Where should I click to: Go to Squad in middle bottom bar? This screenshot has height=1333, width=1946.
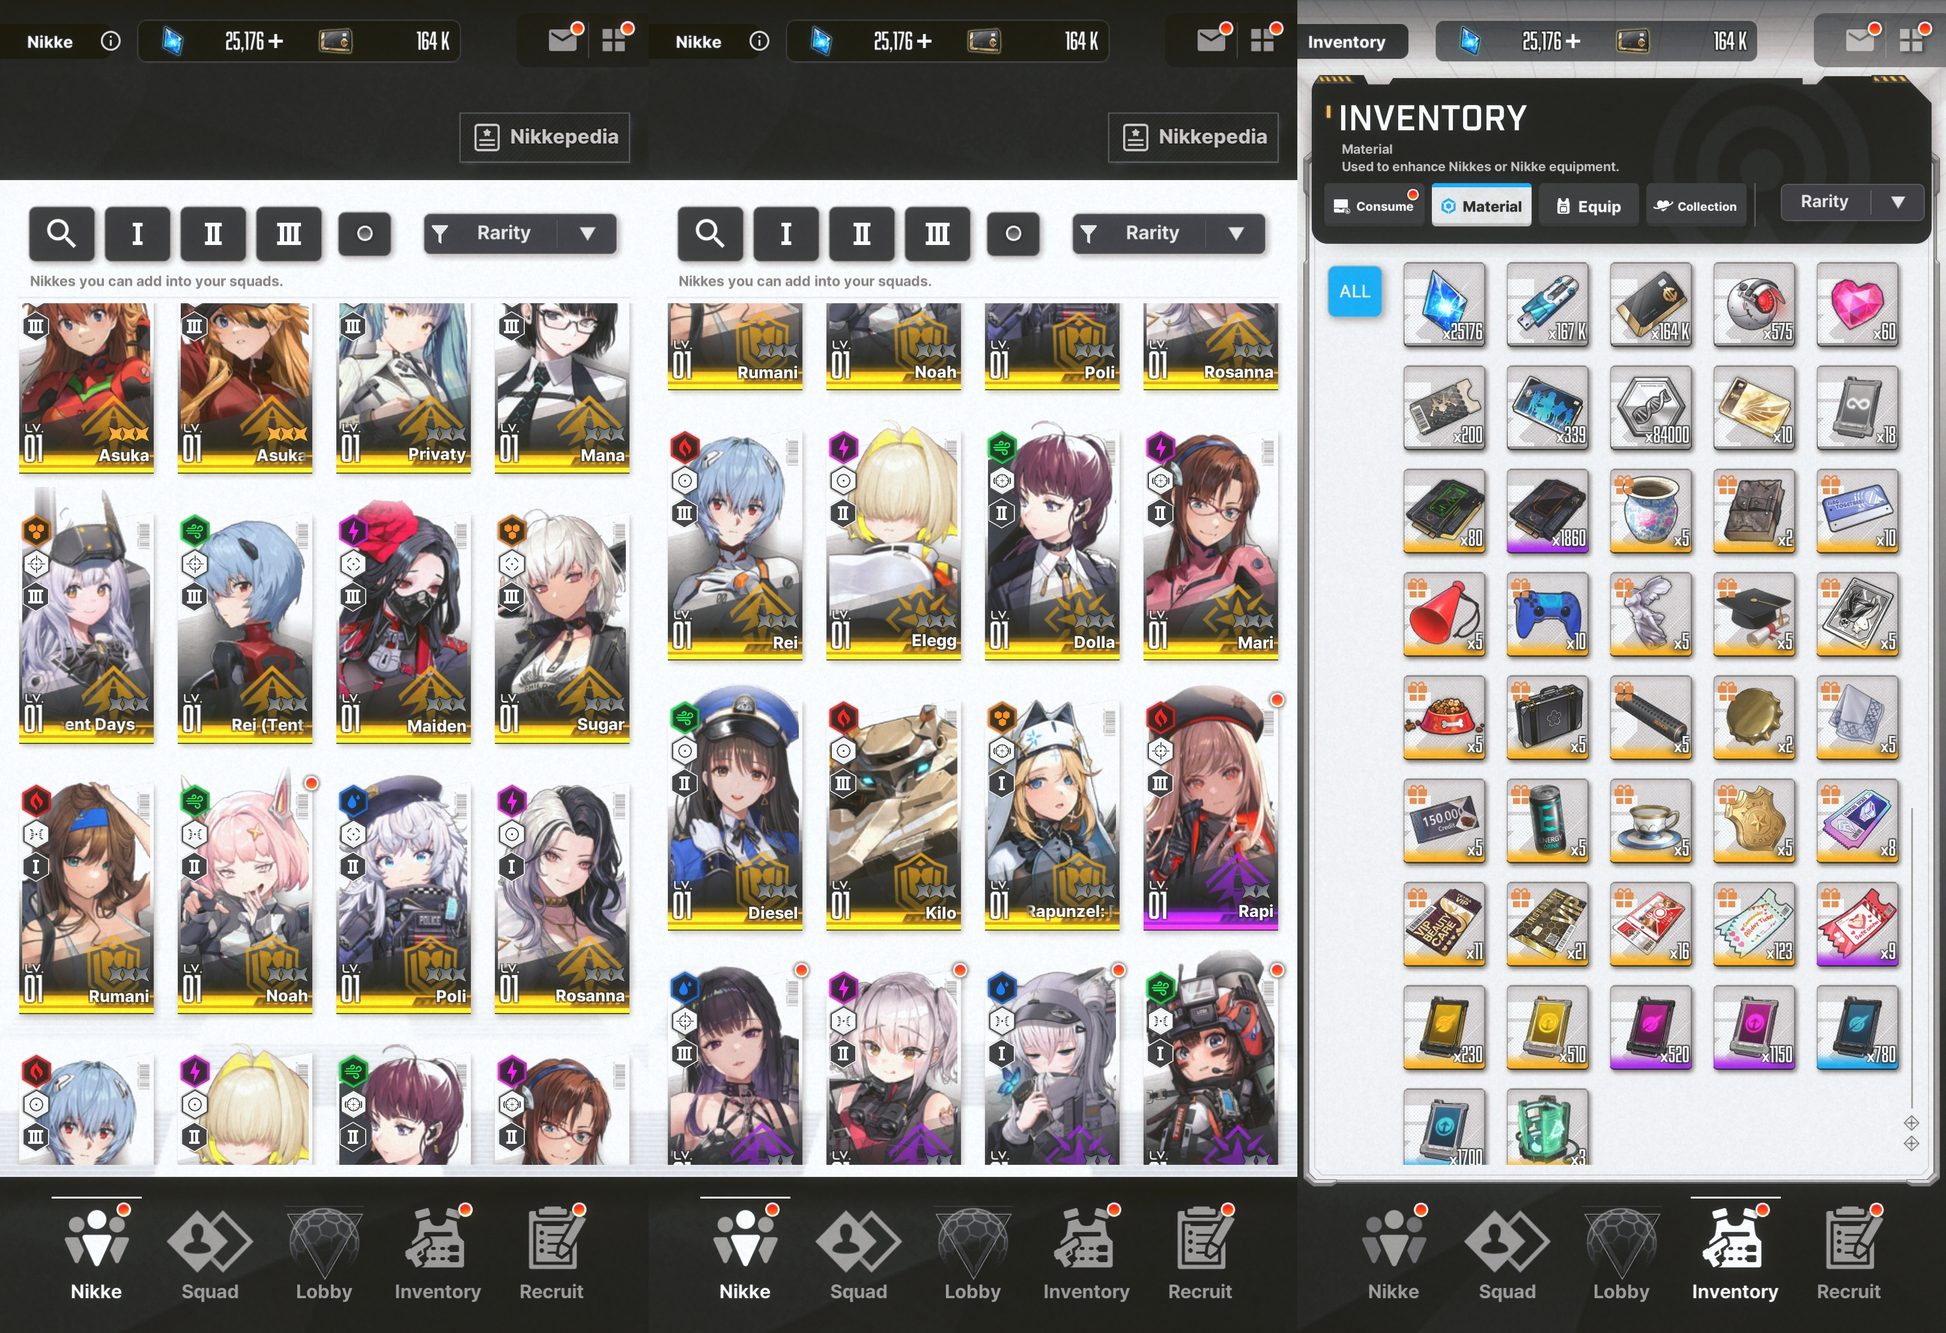pos(858,1255)
